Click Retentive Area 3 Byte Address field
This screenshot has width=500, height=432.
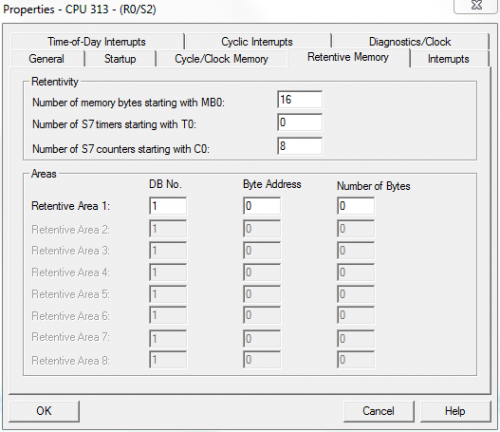pyautogui.click(x=262, y=250)
